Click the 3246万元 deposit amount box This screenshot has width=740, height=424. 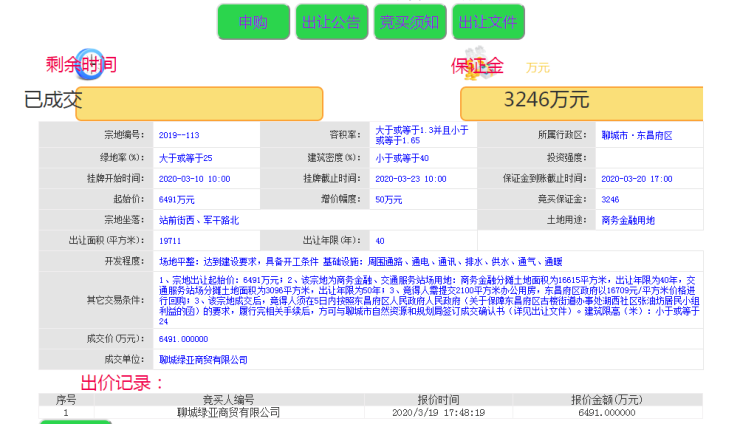coord(581,103)
